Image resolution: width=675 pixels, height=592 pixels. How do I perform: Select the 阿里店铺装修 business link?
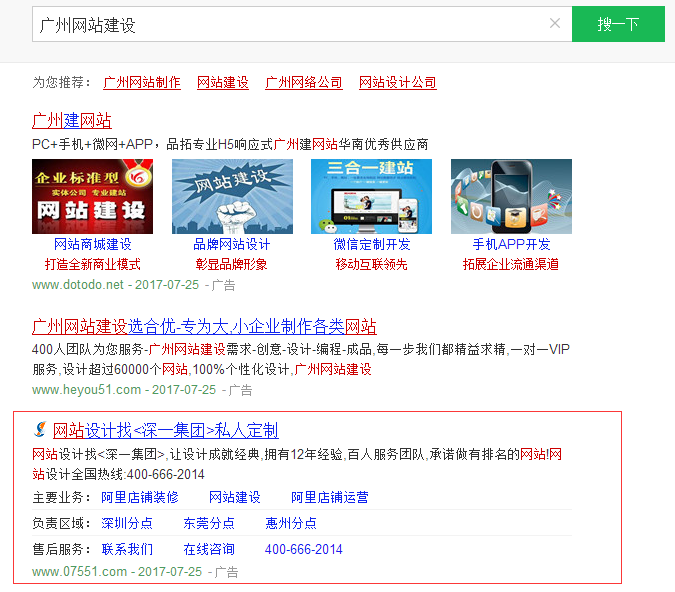click(140, 497)
